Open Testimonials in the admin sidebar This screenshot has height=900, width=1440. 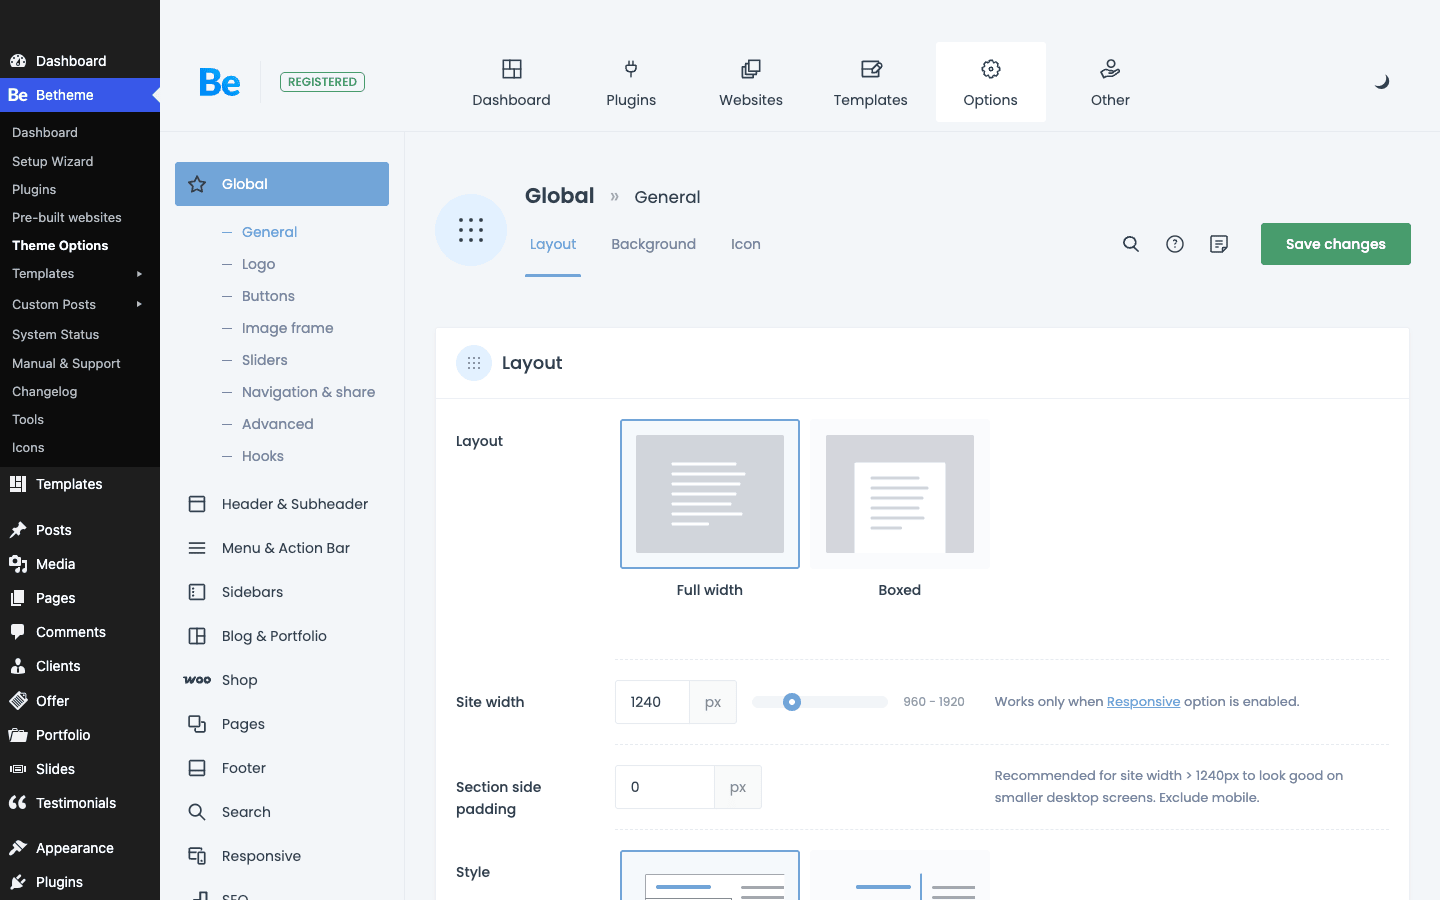coord(80,803)
